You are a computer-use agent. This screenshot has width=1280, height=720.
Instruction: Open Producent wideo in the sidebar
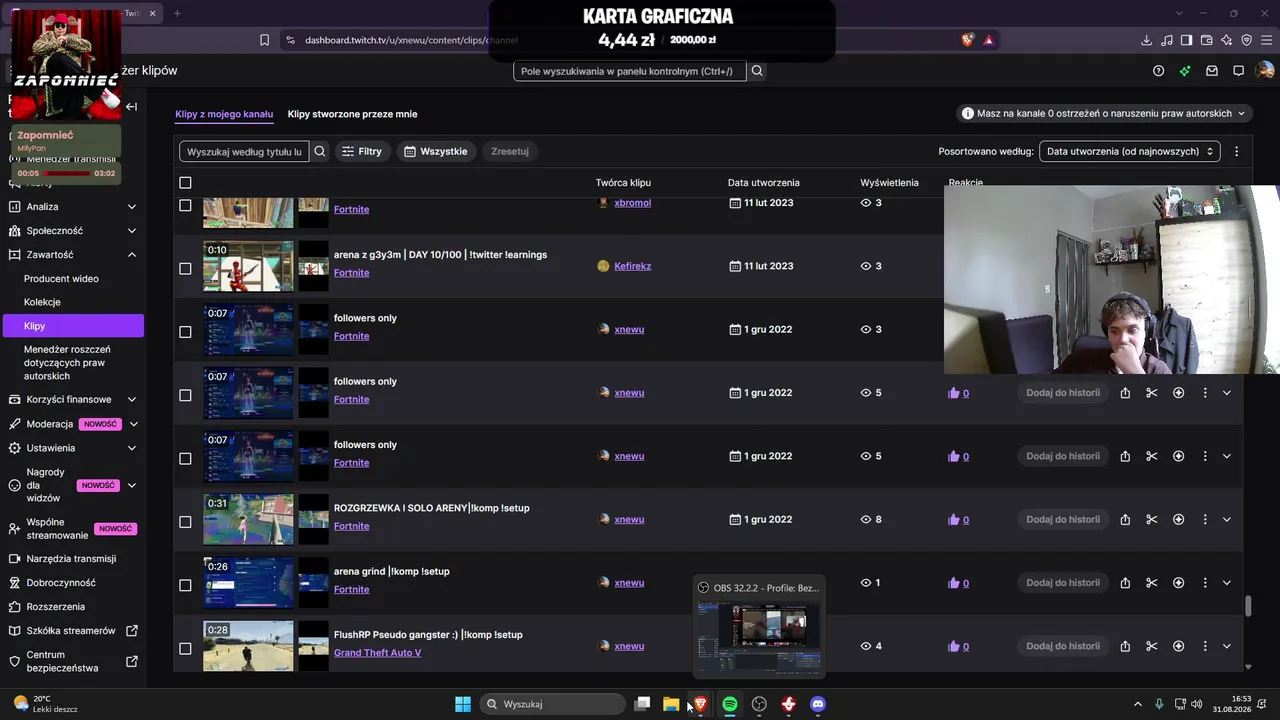click(61, 279)
